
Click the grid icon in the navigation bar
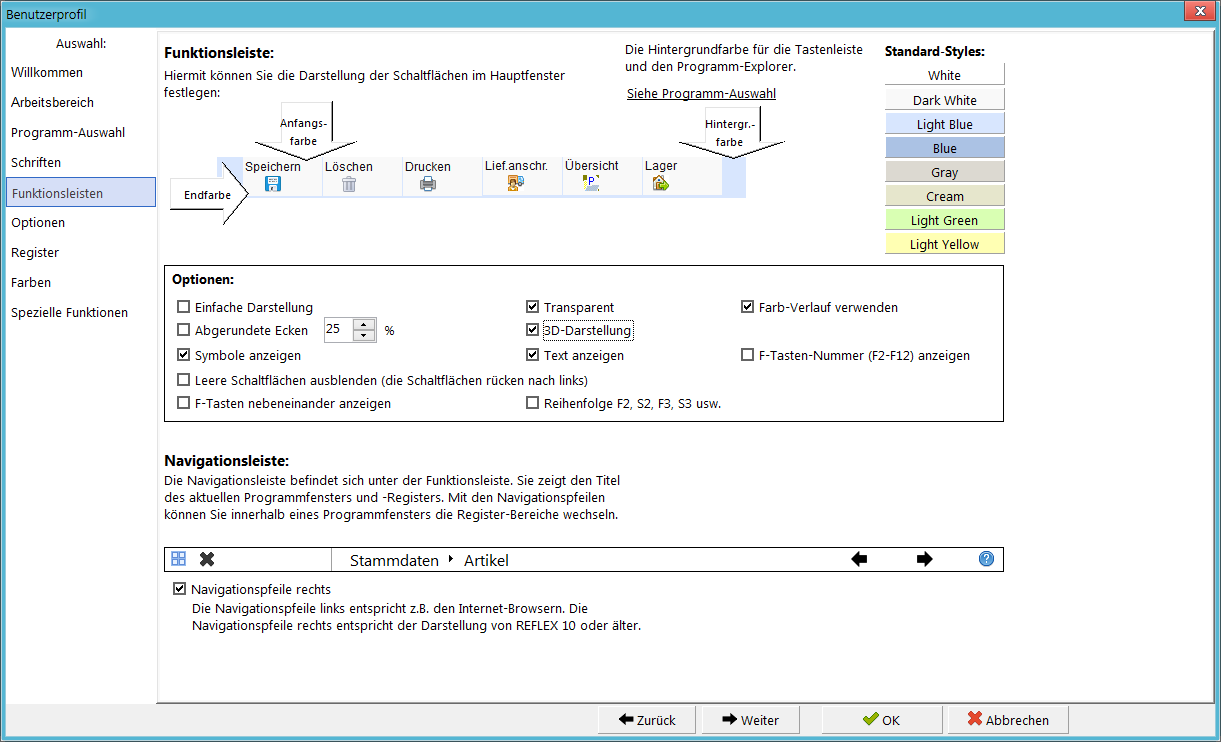pyautogui.click(x=178, y=559)
